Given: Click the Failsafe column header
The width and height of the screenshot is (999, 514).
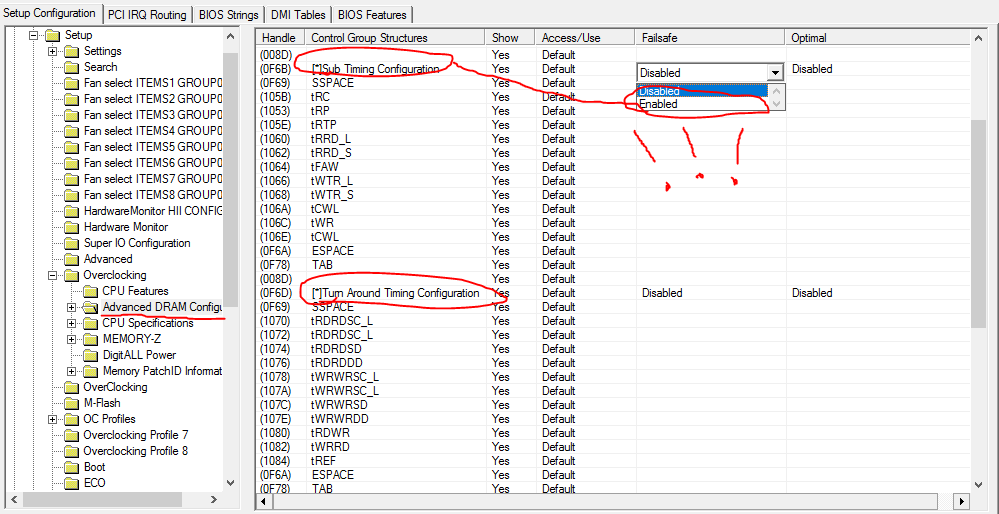Looking at the screenshot, I should [x=710, y=38].
